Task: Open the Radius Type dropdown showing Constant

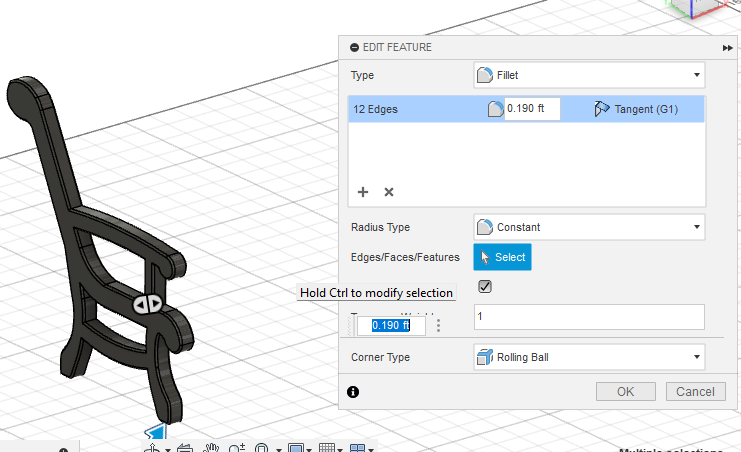Action: 589,227
